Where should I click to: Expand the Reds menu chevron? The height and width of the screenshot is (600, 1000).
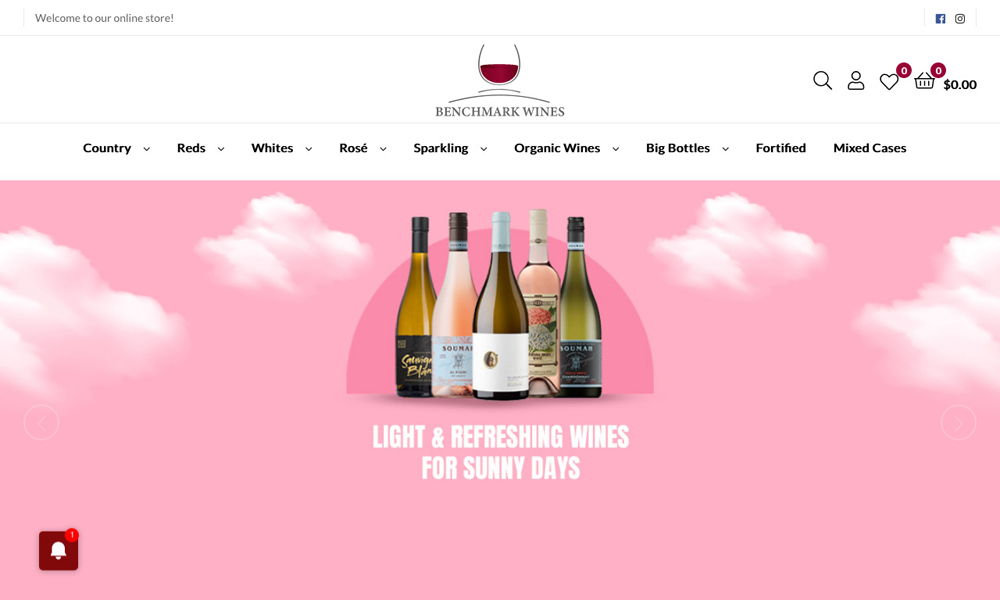221,149
